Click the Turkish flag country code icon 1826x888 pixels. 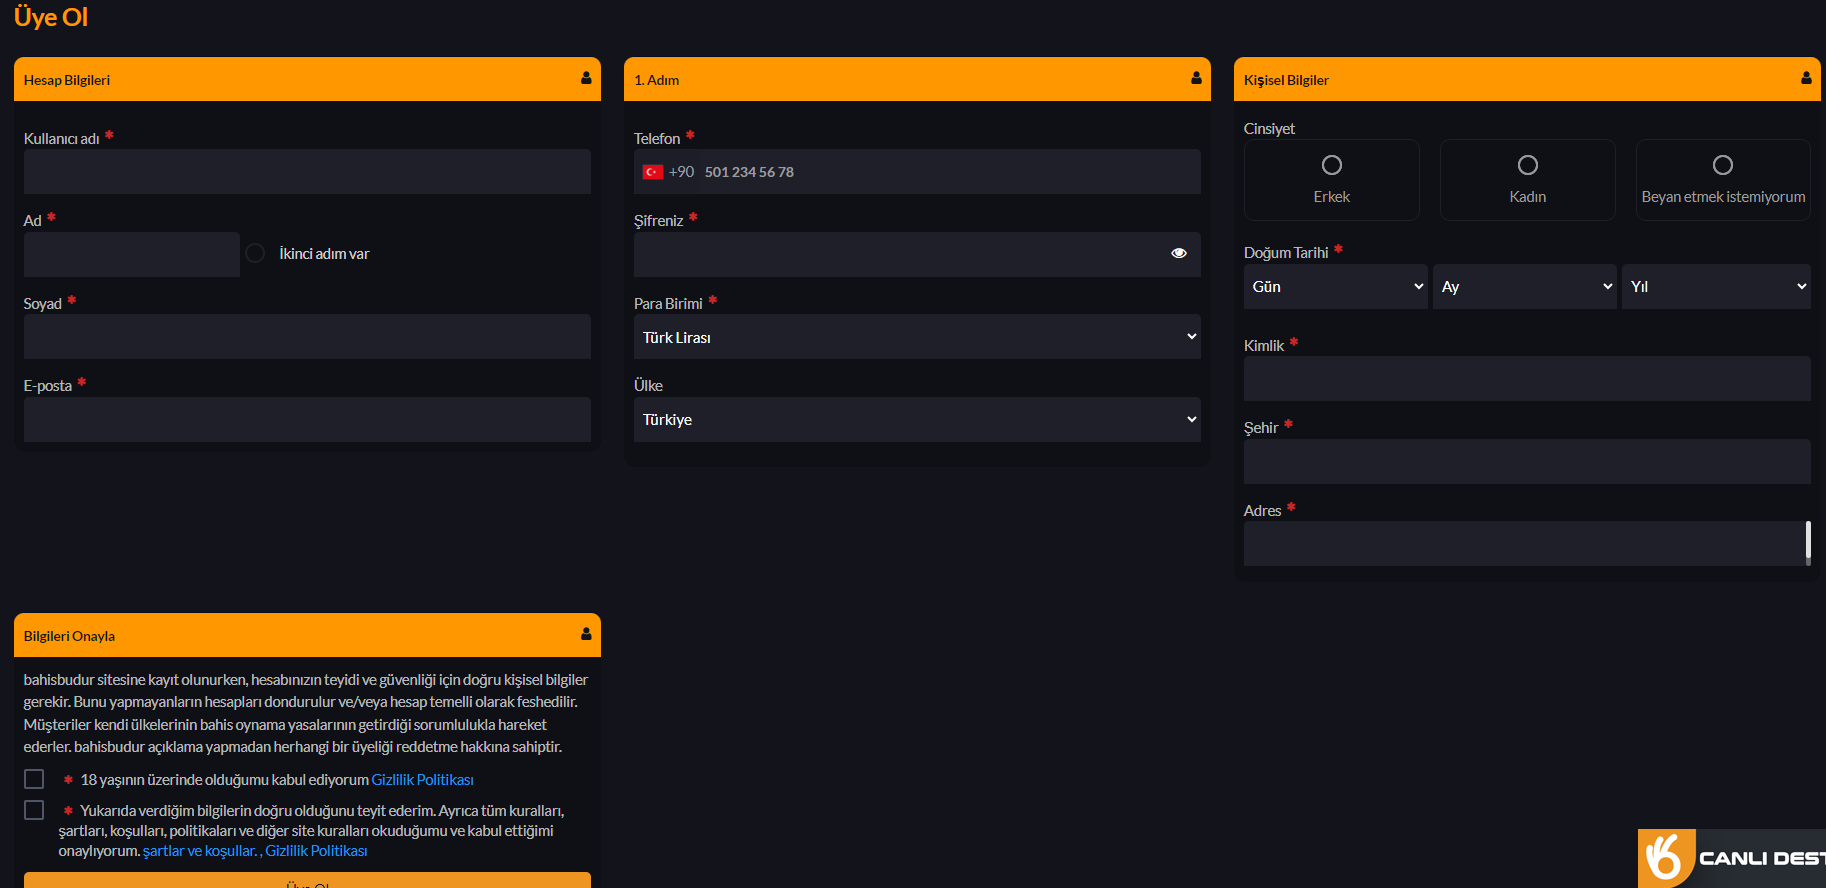653,172
